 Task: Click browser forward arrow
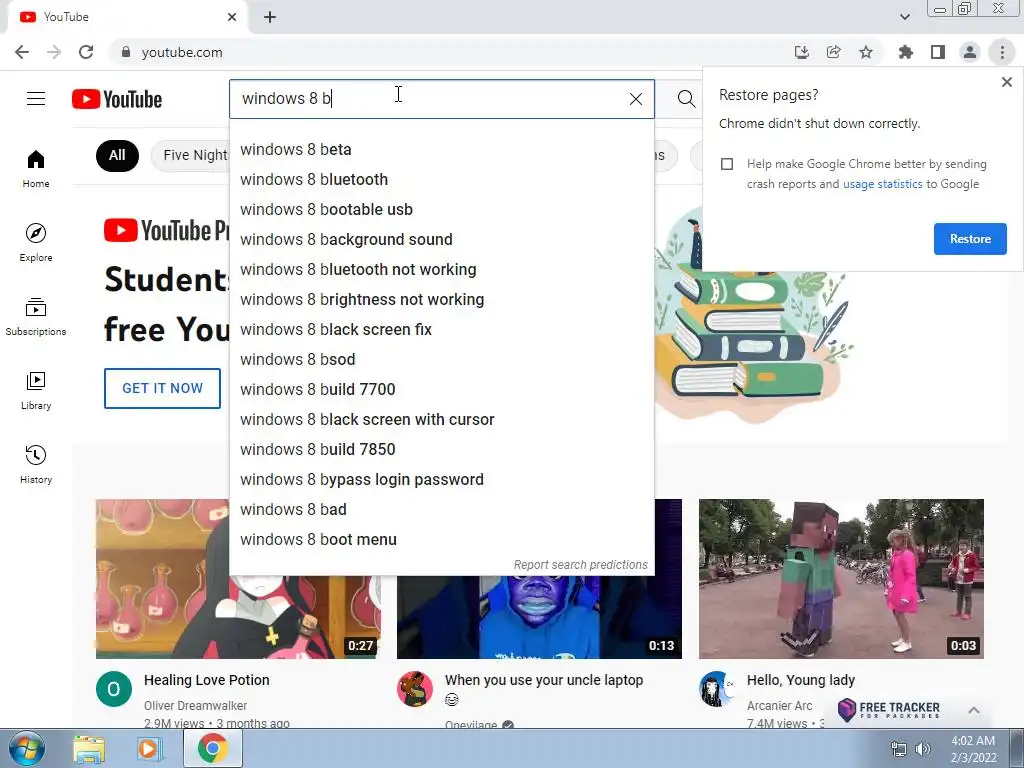(x=54, y=52)
